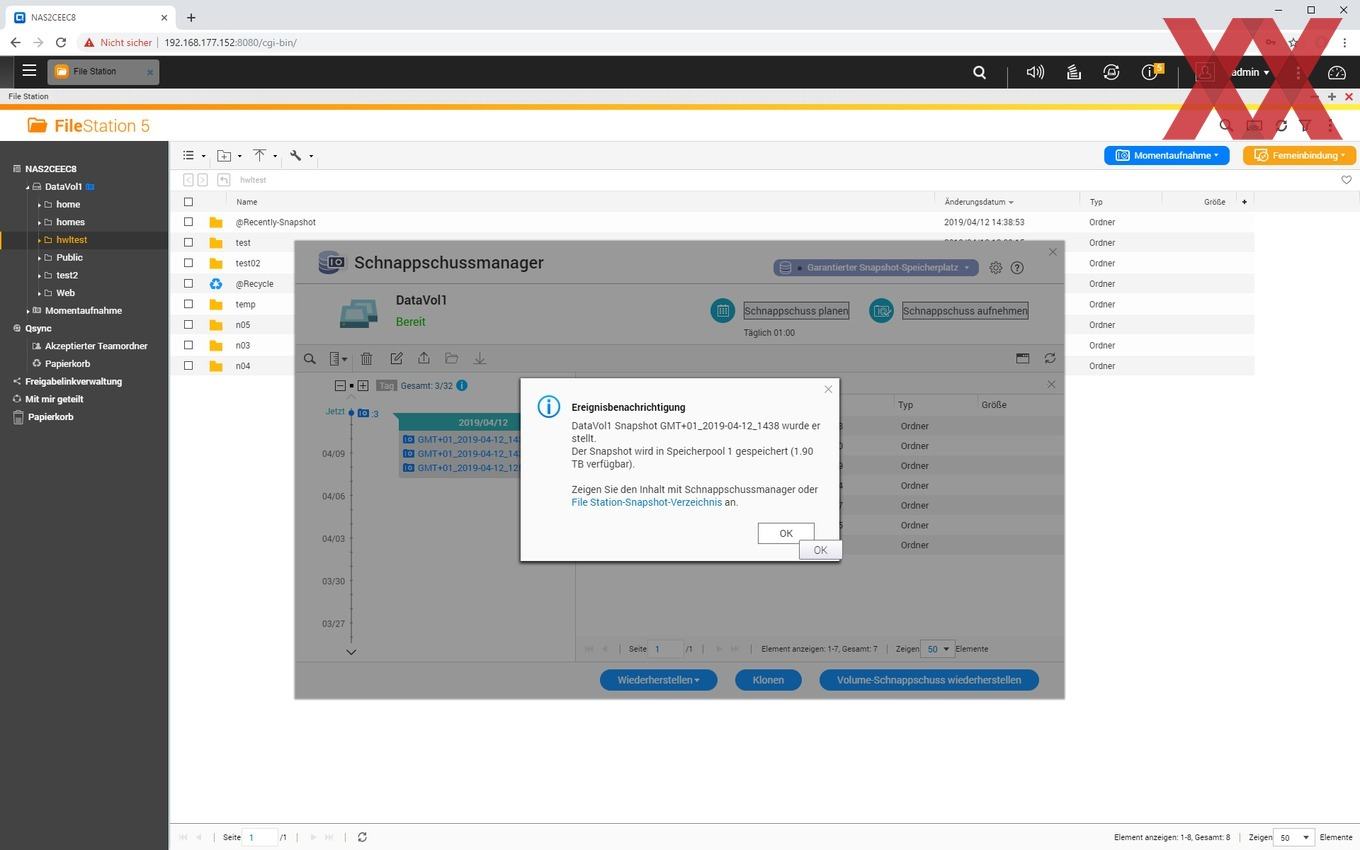Open the blue Momentaufnahme dropdown button
This screenshot has height=850, width=1360.
click(x=1167, y=155)
